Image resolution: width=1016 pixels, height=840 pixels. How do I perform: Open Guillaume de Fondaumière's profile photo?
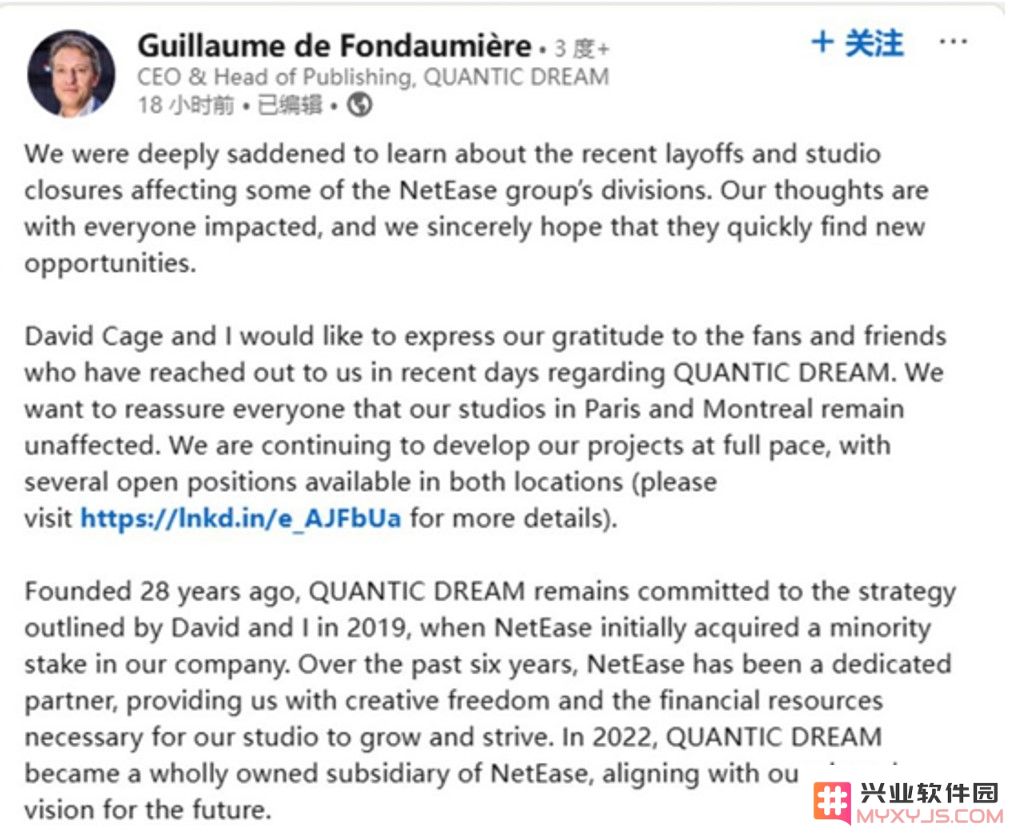[x=71, y=73]
